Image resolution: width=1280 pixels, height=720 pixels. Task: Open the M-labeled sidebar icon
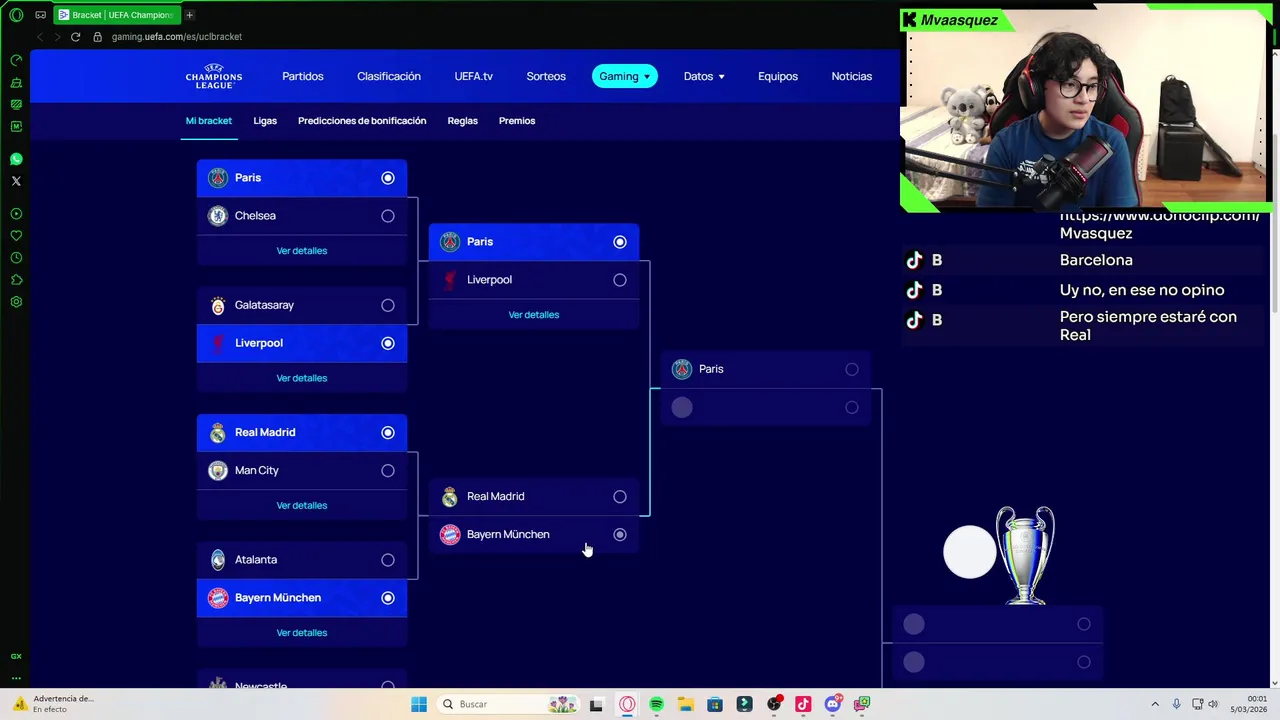[16, 126]
